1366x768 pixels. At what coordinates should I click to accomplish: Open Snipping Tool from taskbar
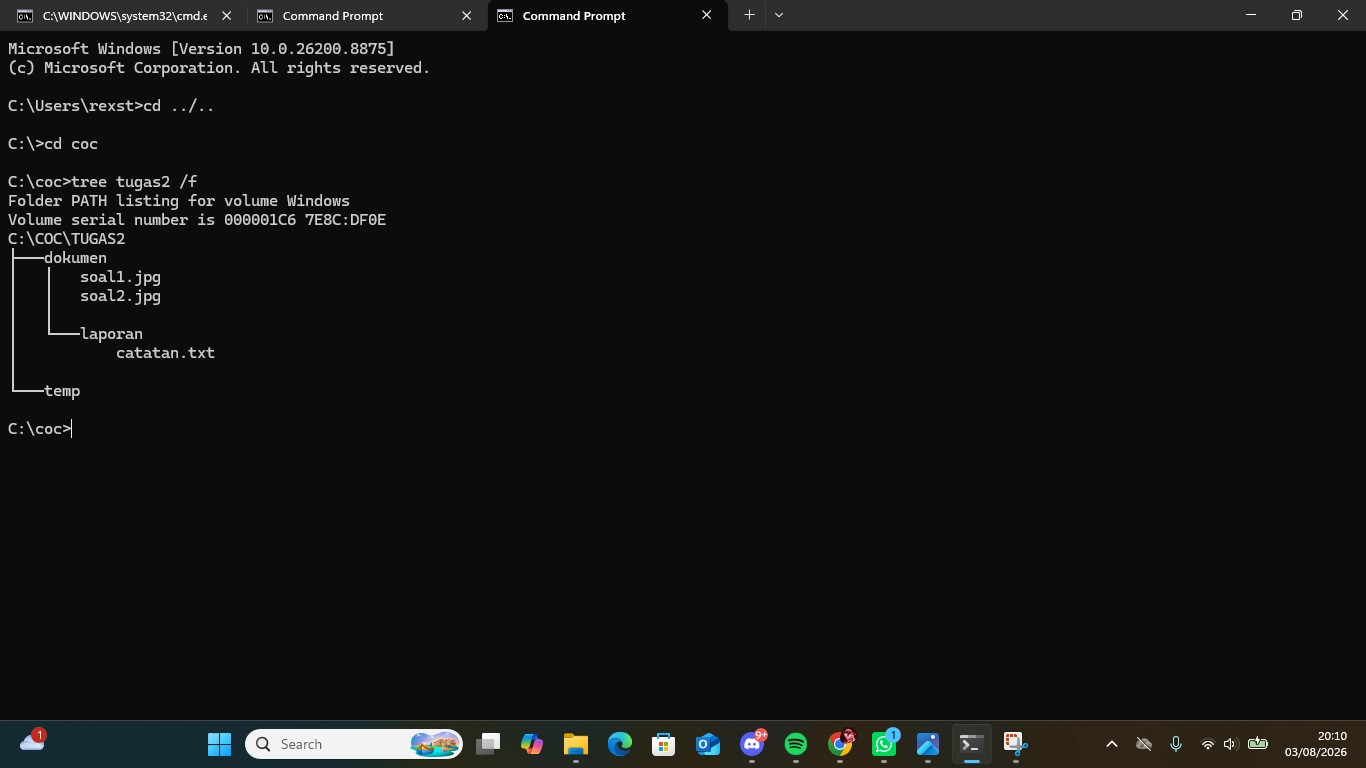tap(1015, 744)
